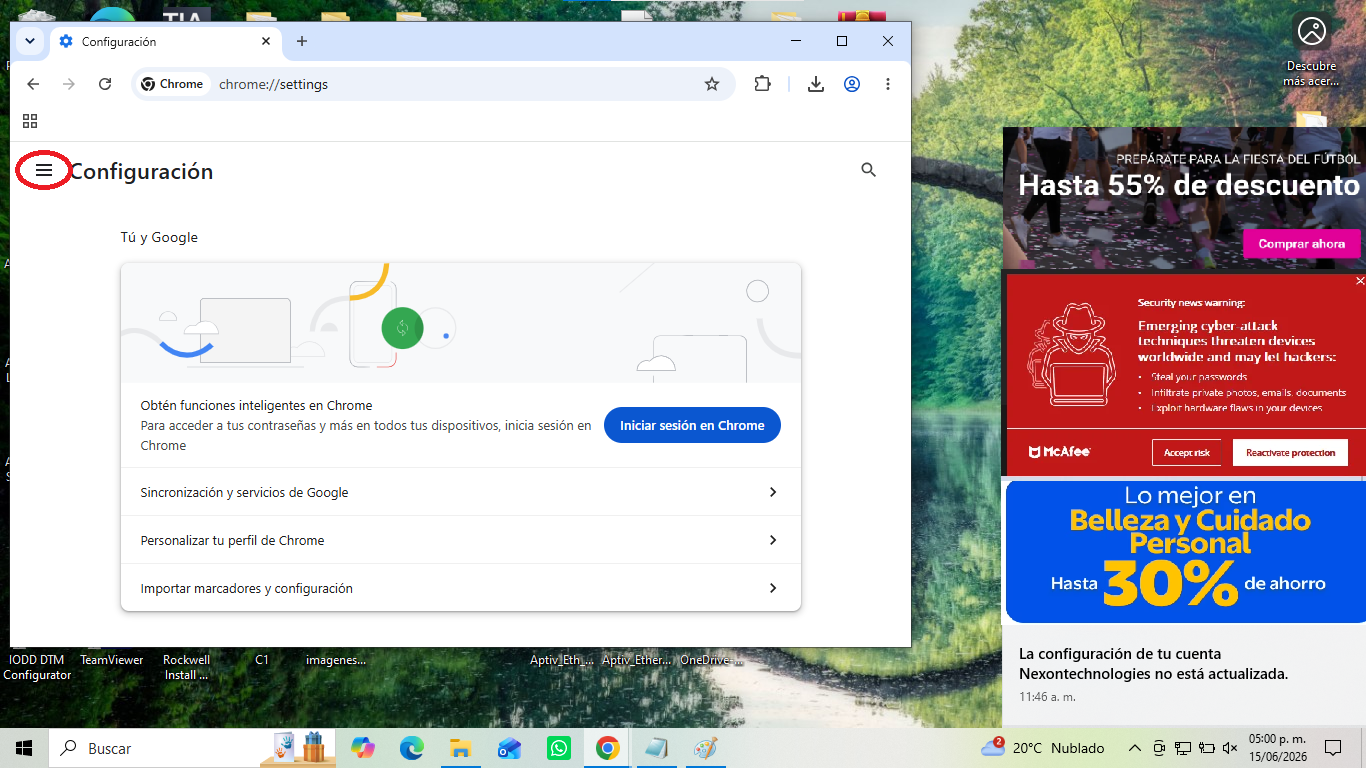Click the browser forward arrow
The width and height of the screenshot is (1366, 768).
point(69,84)
